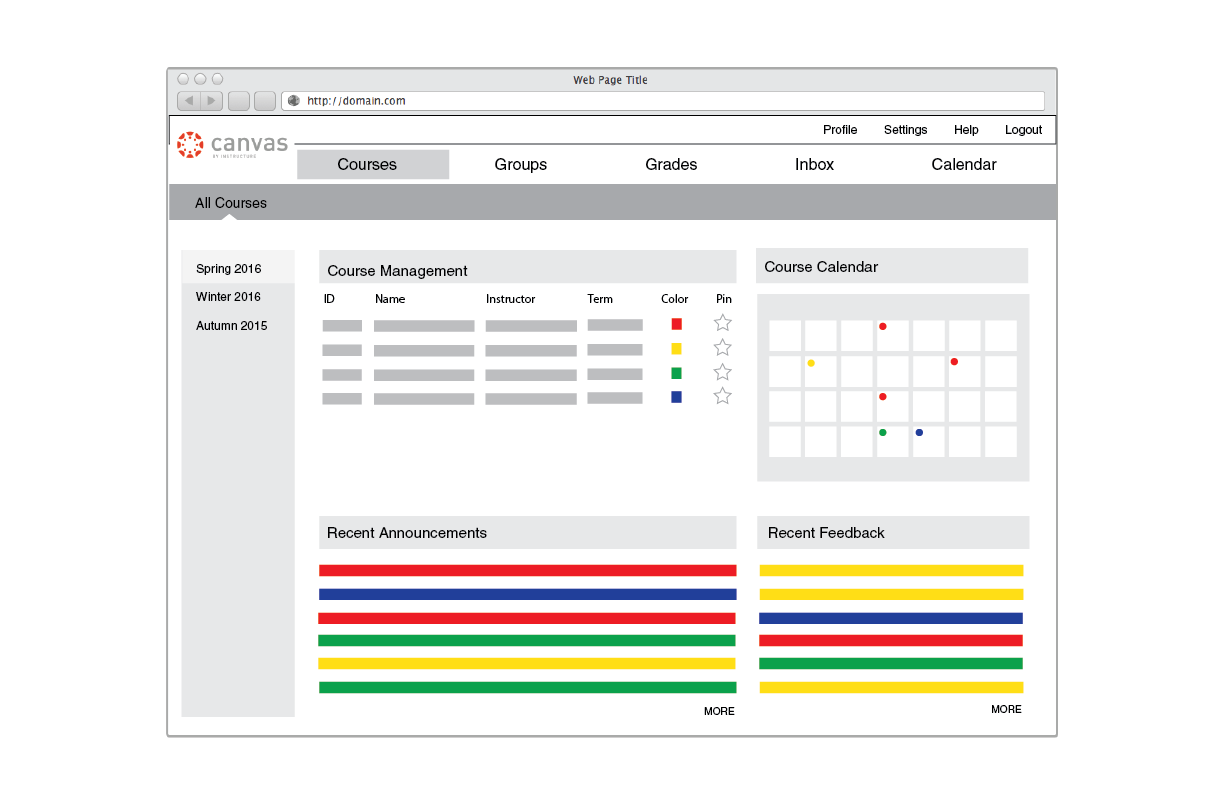Click the Name column header
Screen dimensions: 1225x792
(x=390, y=299)
